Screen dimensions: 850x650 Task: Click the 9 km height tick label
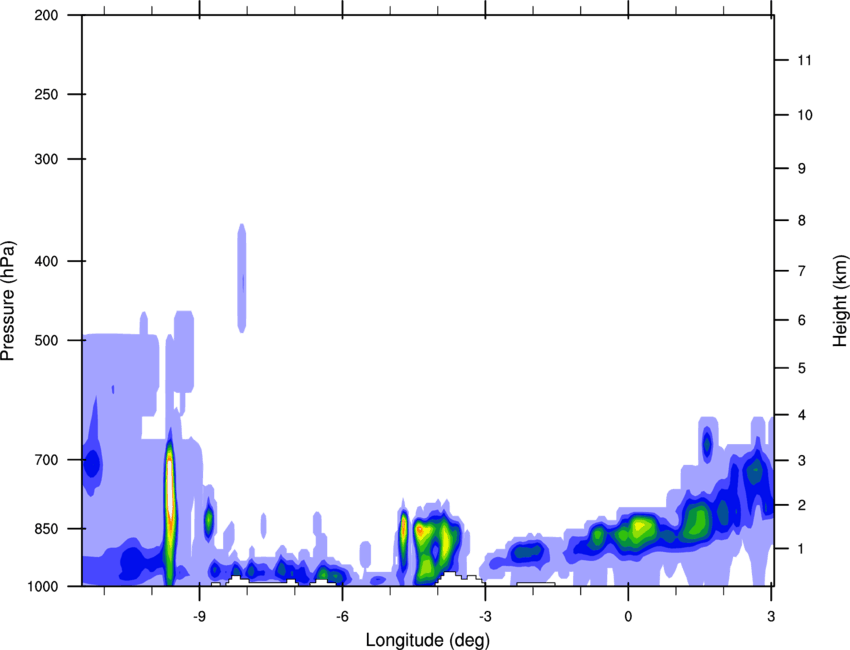[802, 168]
